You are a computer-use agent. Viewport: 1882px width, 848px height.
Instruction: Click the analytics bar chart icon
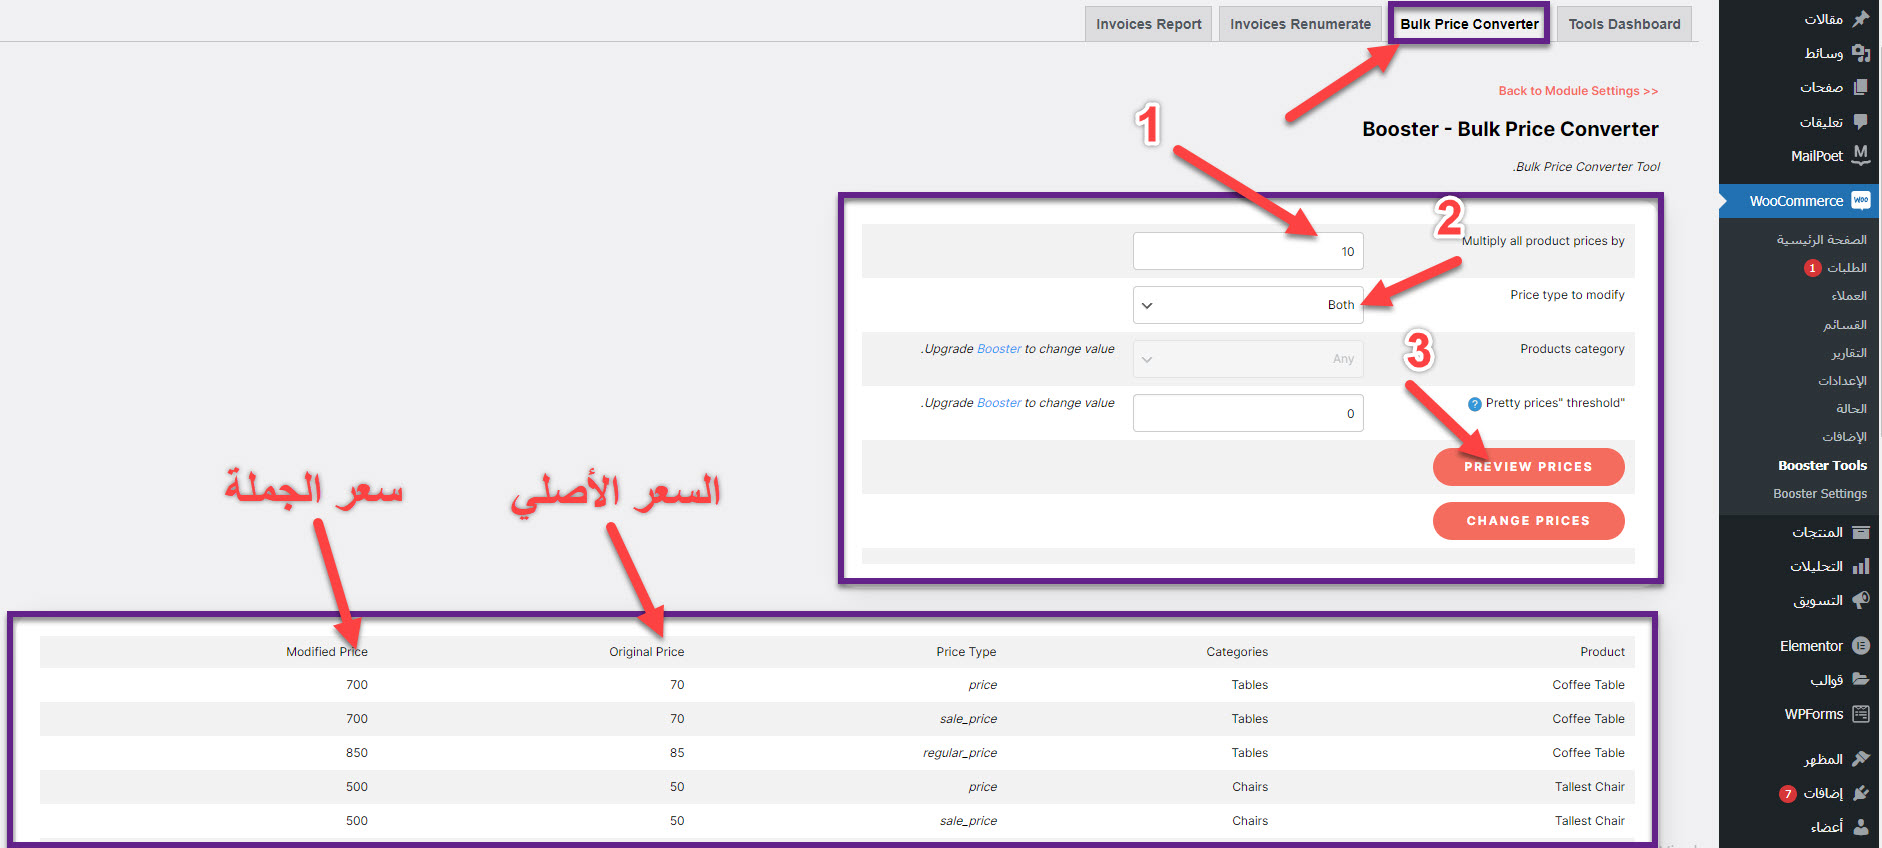click(1860, 566)
